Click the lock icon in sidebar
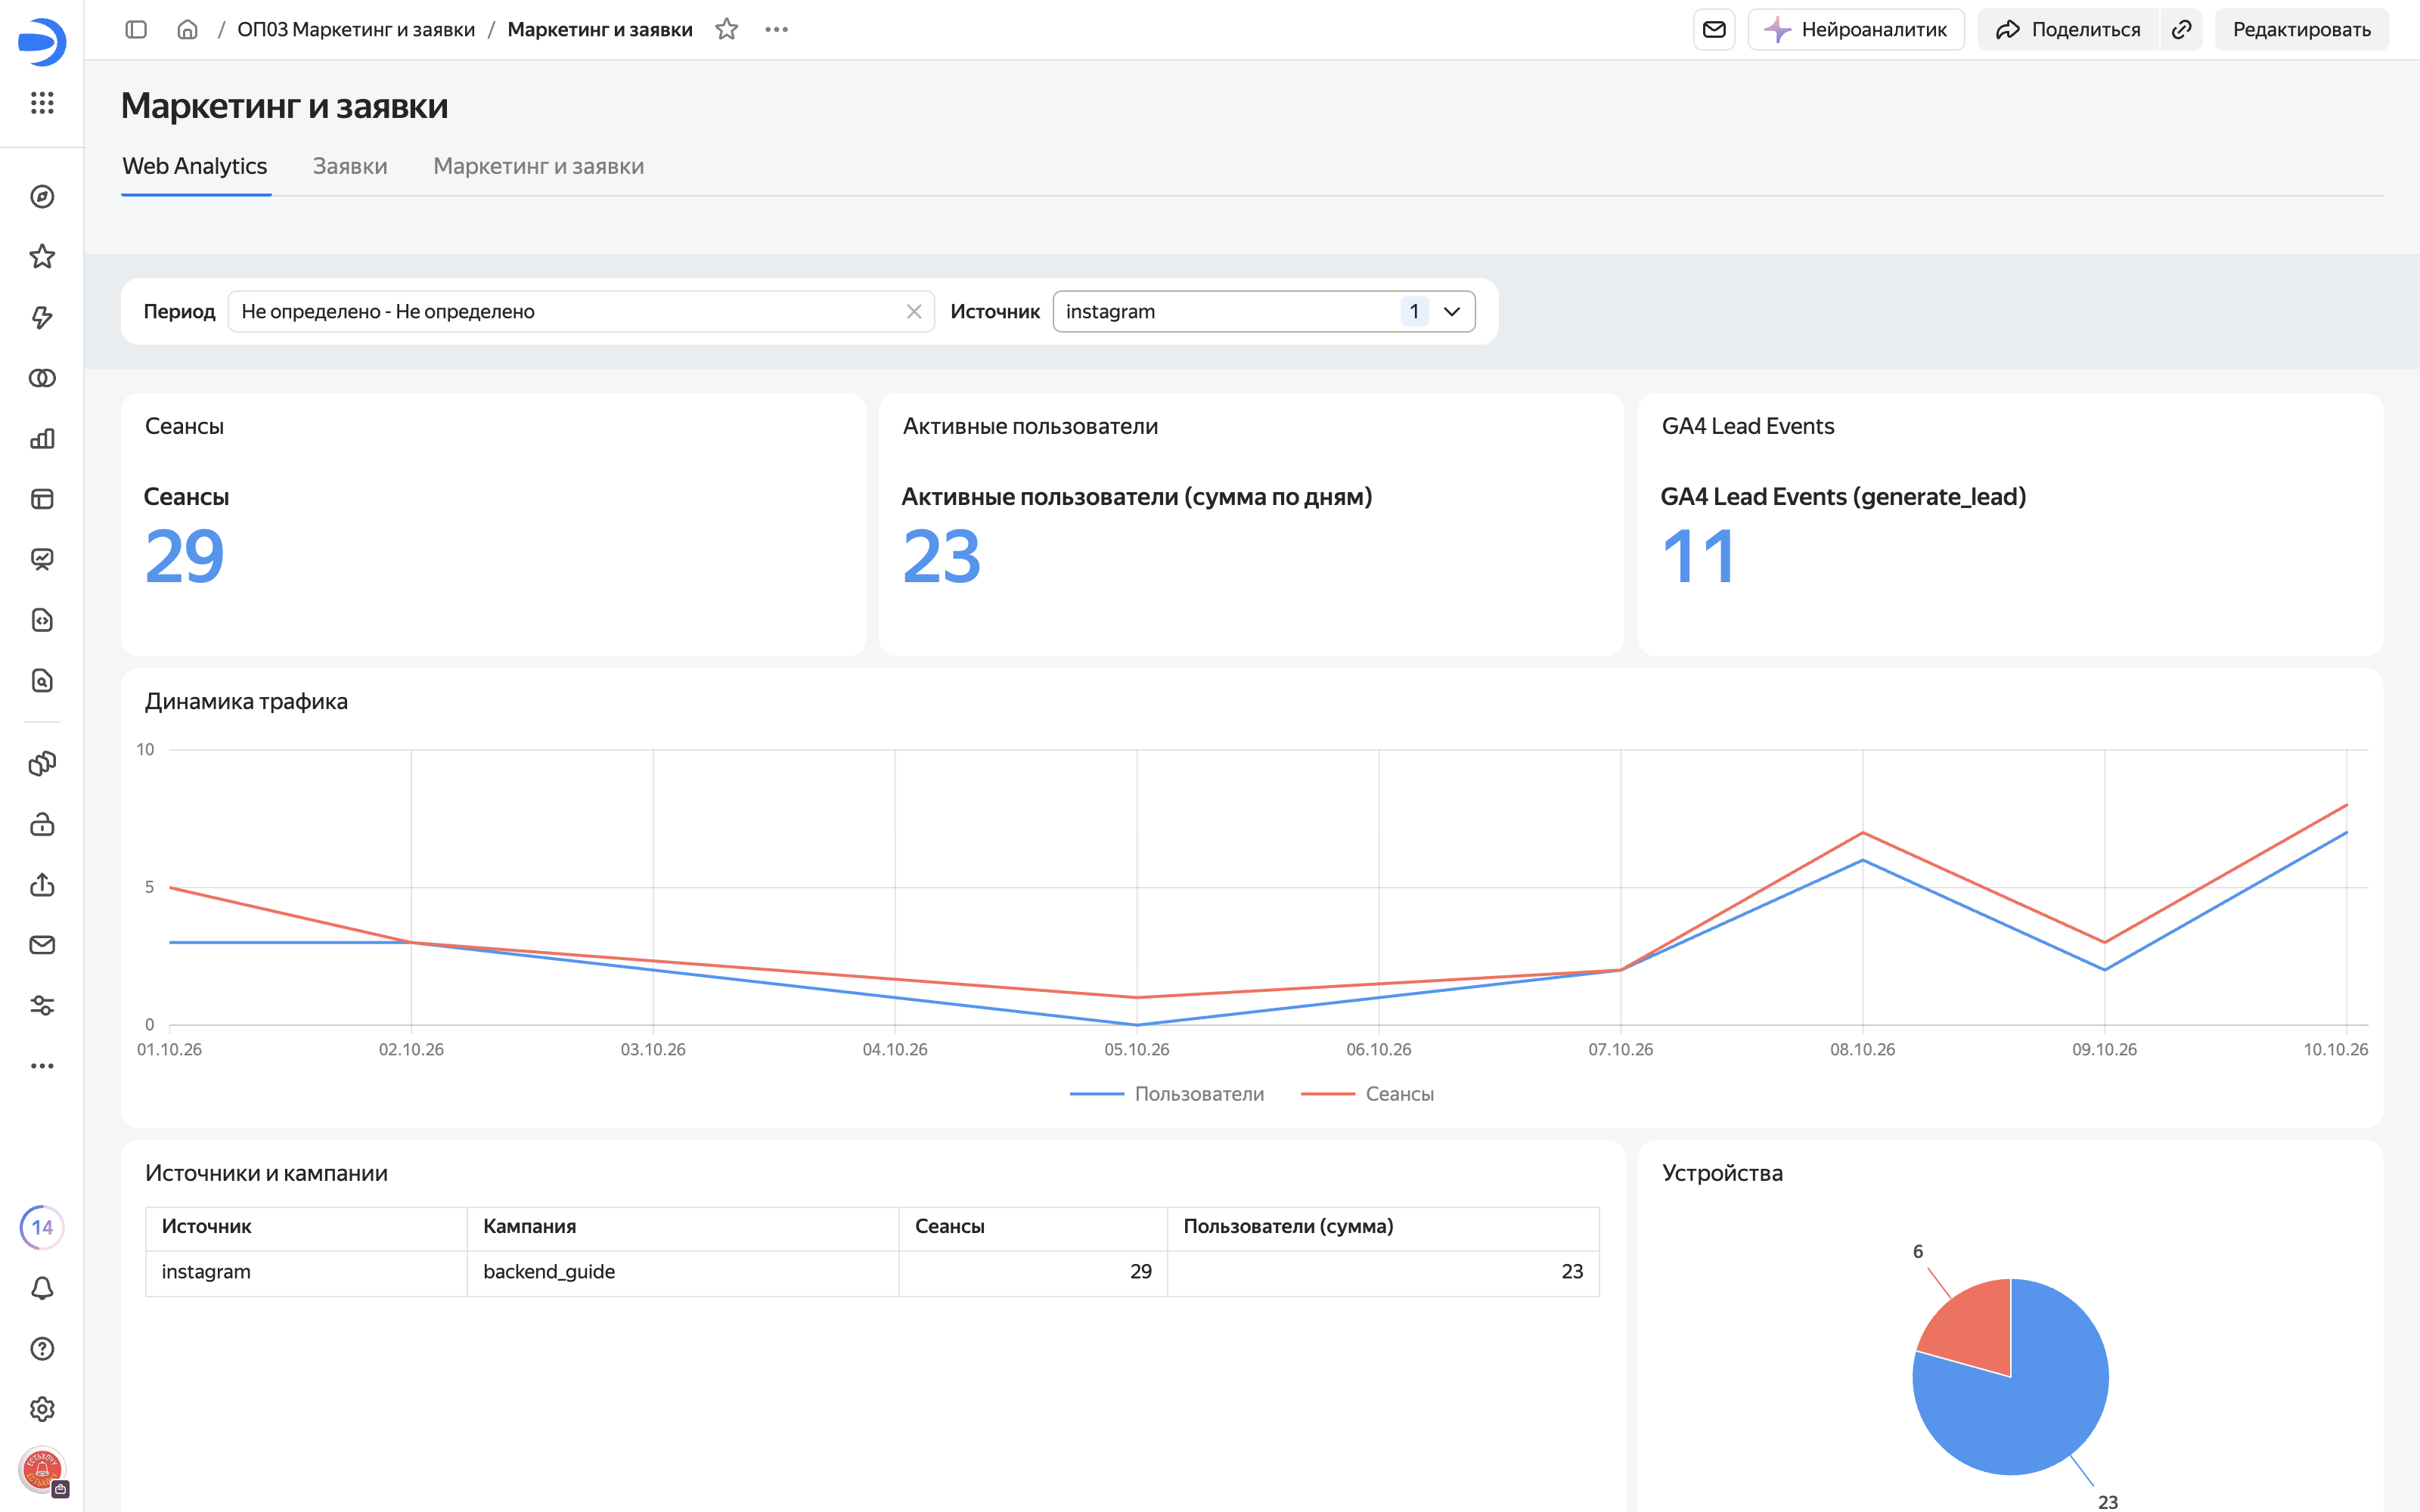Image resolution: width=2420 pixels, height=1512 pixels. pyautogui.click(x=42, y=825)
